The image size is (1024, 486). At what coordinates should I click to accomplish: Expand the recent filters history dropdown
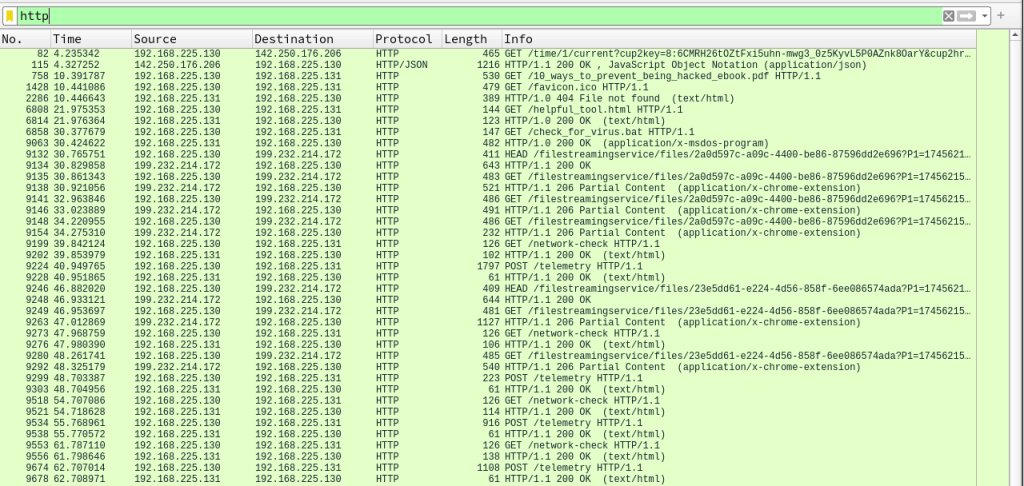coord(985,16)
